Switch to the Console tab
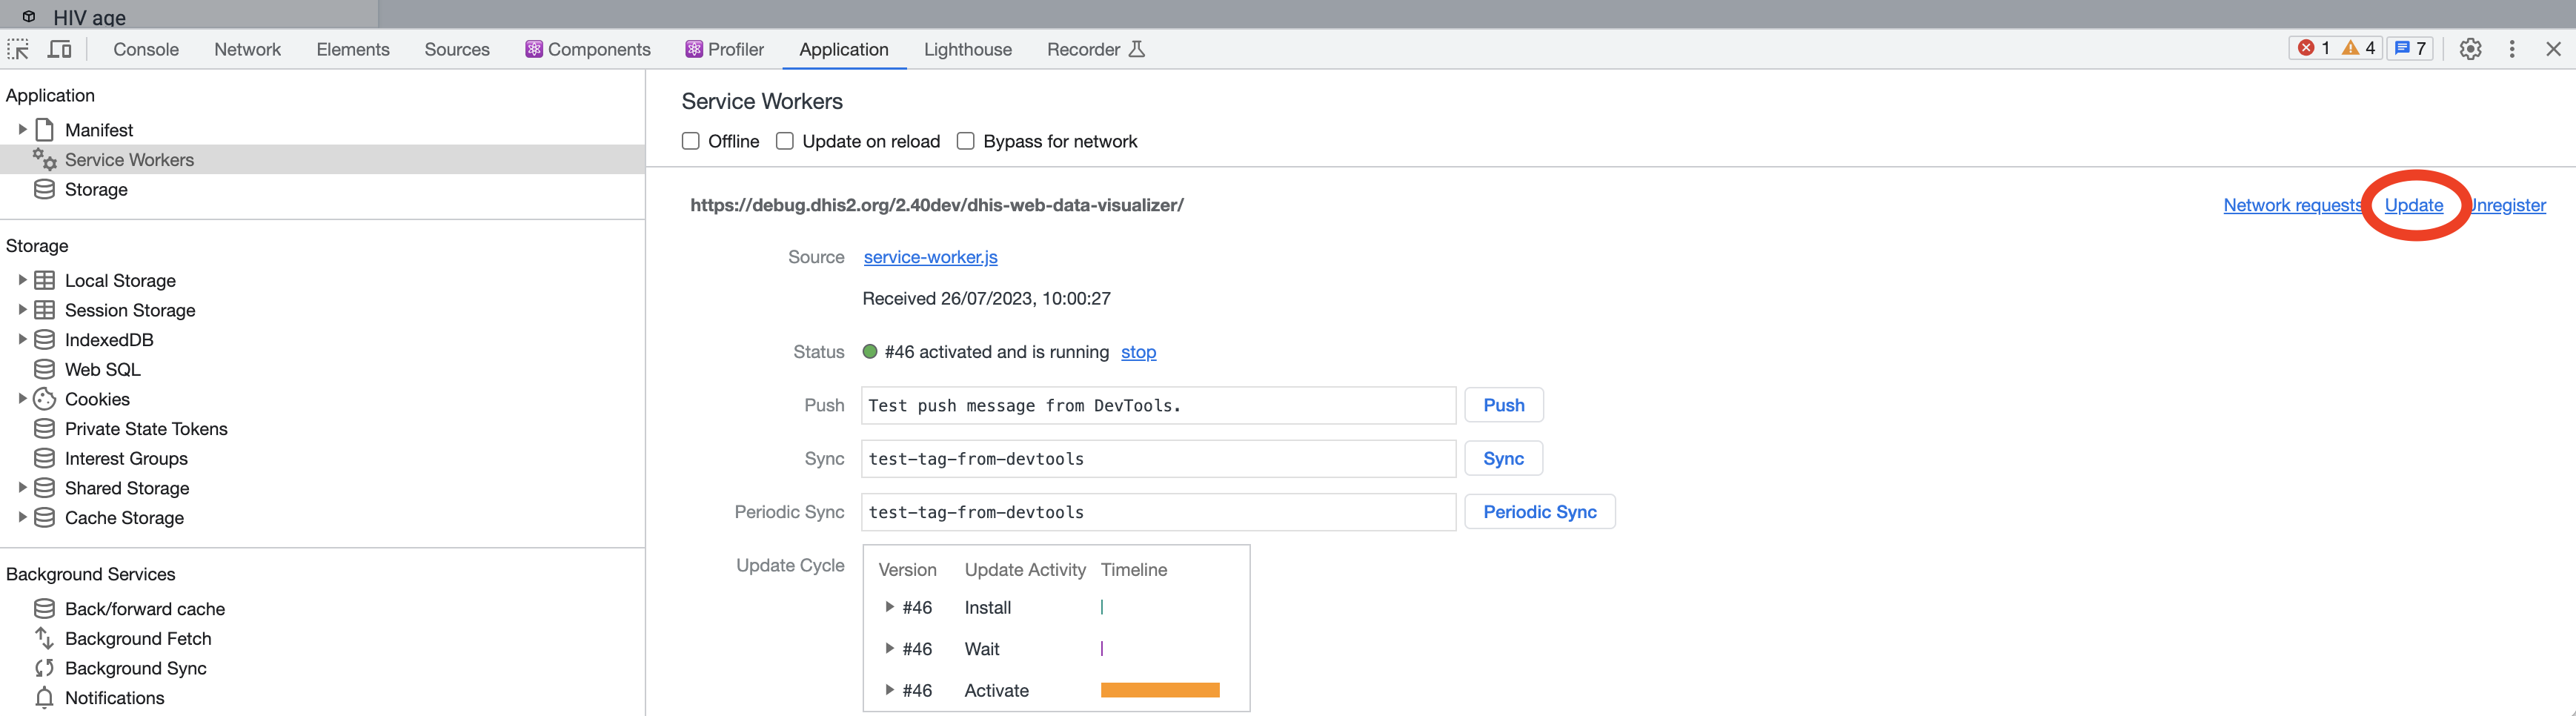 [x=146, y=49]
